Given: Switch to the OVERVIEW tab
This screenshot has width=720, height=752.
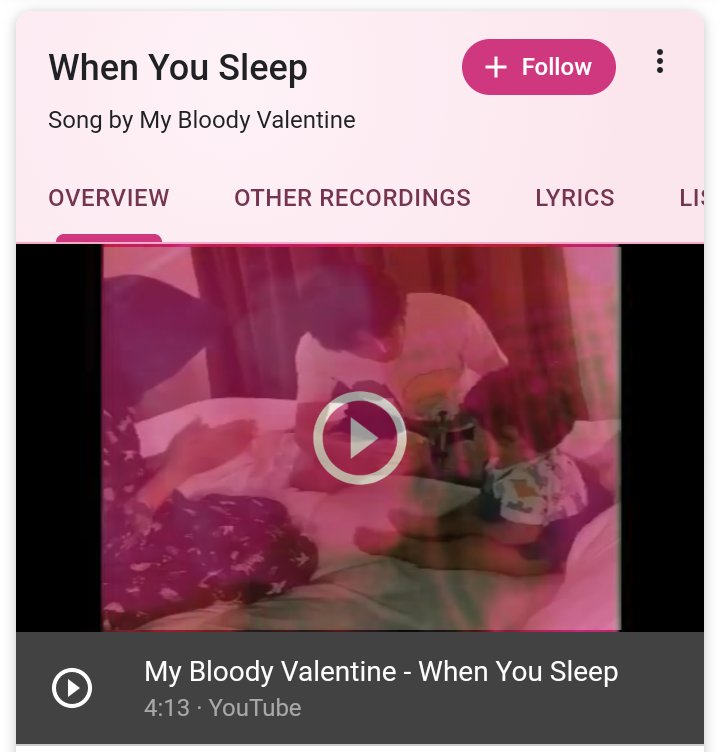Looking at the screenshot, I should [x=109, y=198].
